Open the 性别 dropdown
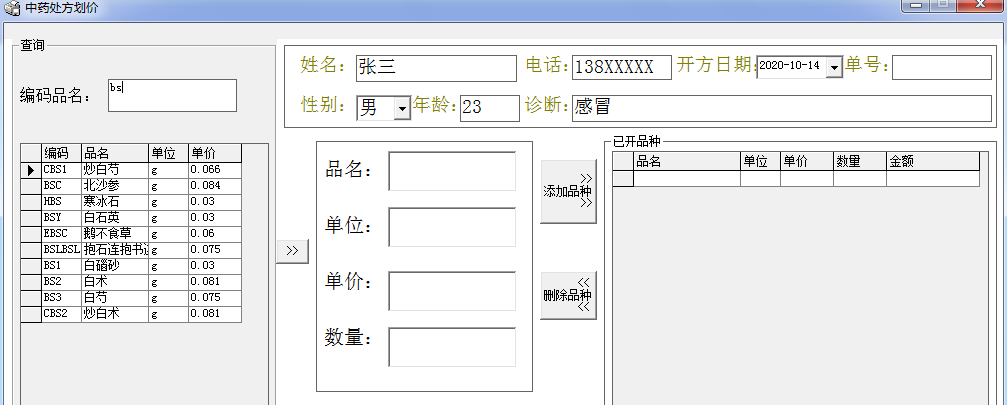 coord(402,108)
